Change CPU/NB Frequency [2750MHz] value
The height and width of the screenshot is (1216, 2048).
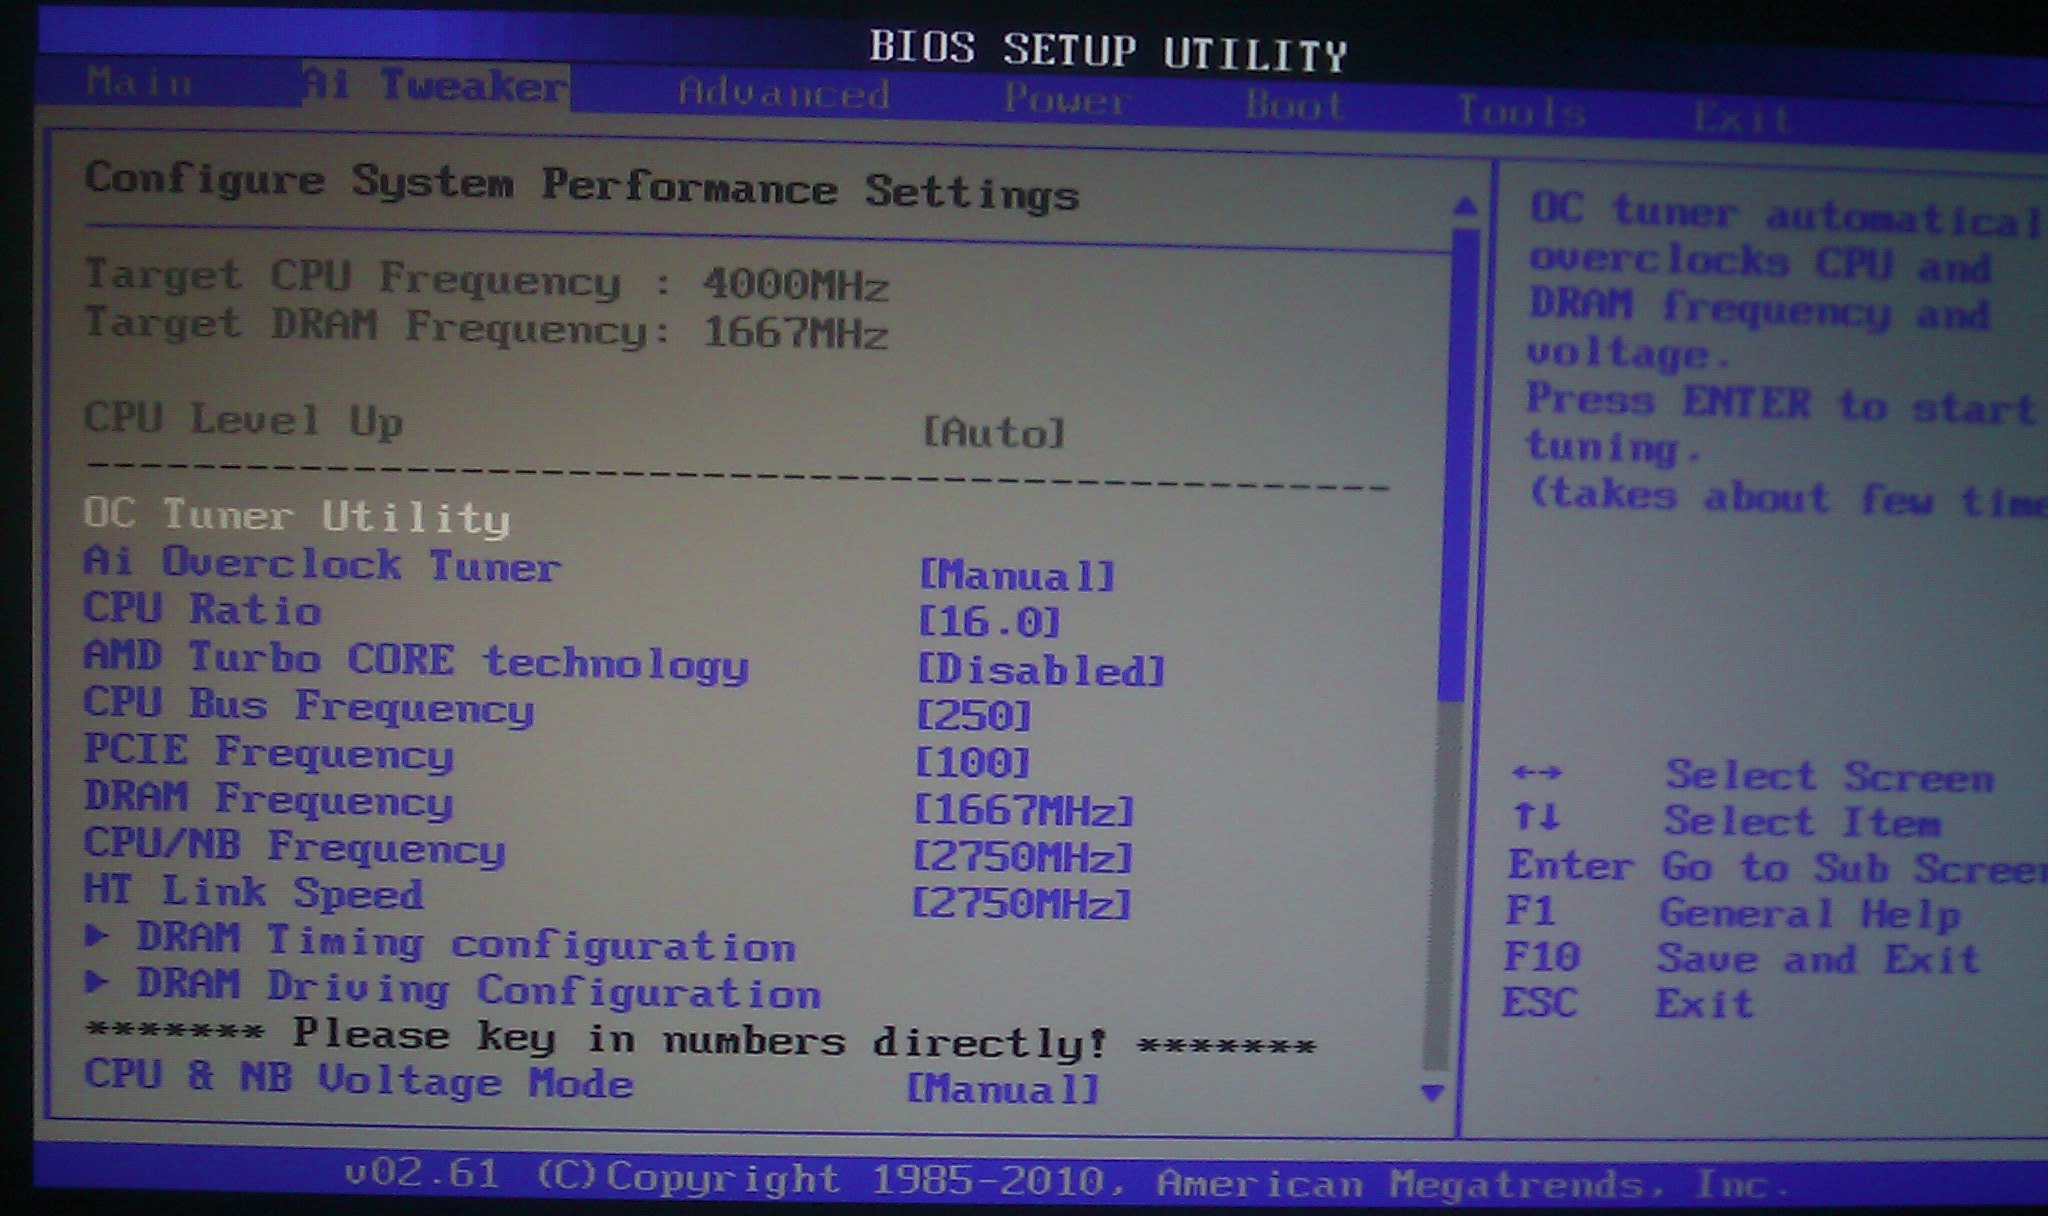tap(1022, 857)
